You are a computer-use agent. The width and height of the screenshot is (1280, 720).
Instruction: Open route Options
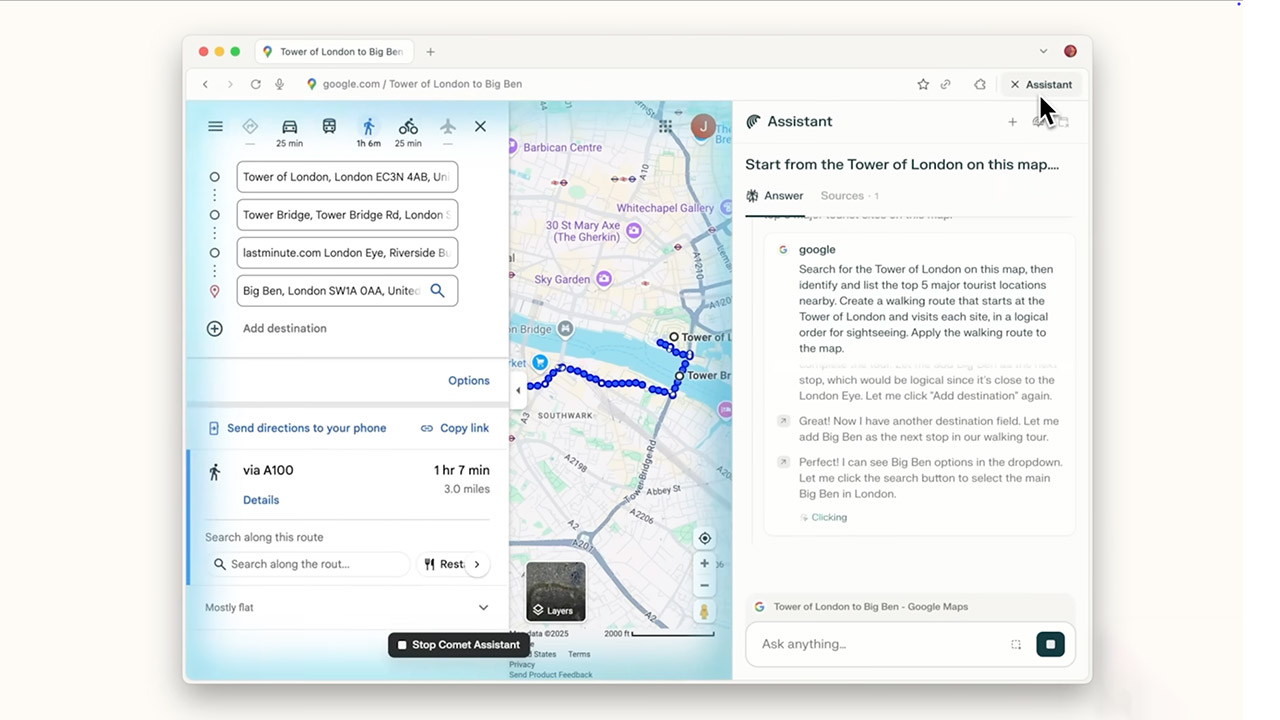tap(469, 381)
